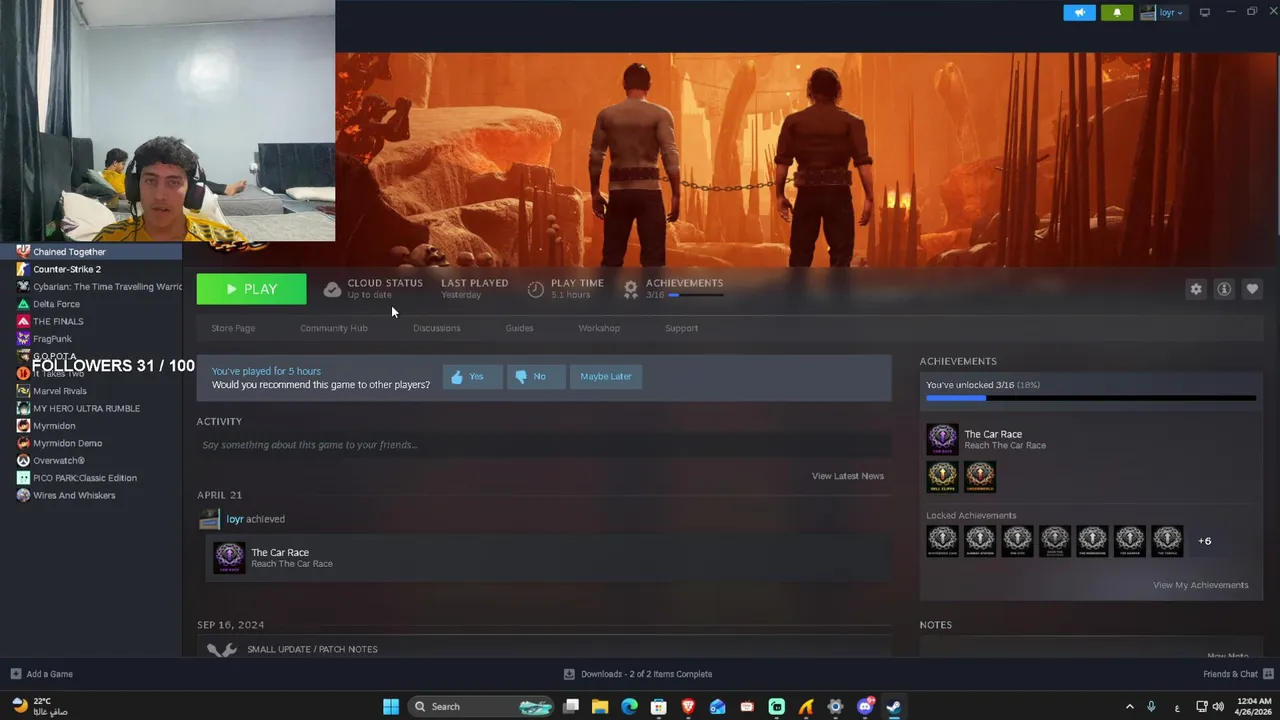1280x720 pixels.
Task: Select Maybe Later for review prompt
Action: pos(606,377)
